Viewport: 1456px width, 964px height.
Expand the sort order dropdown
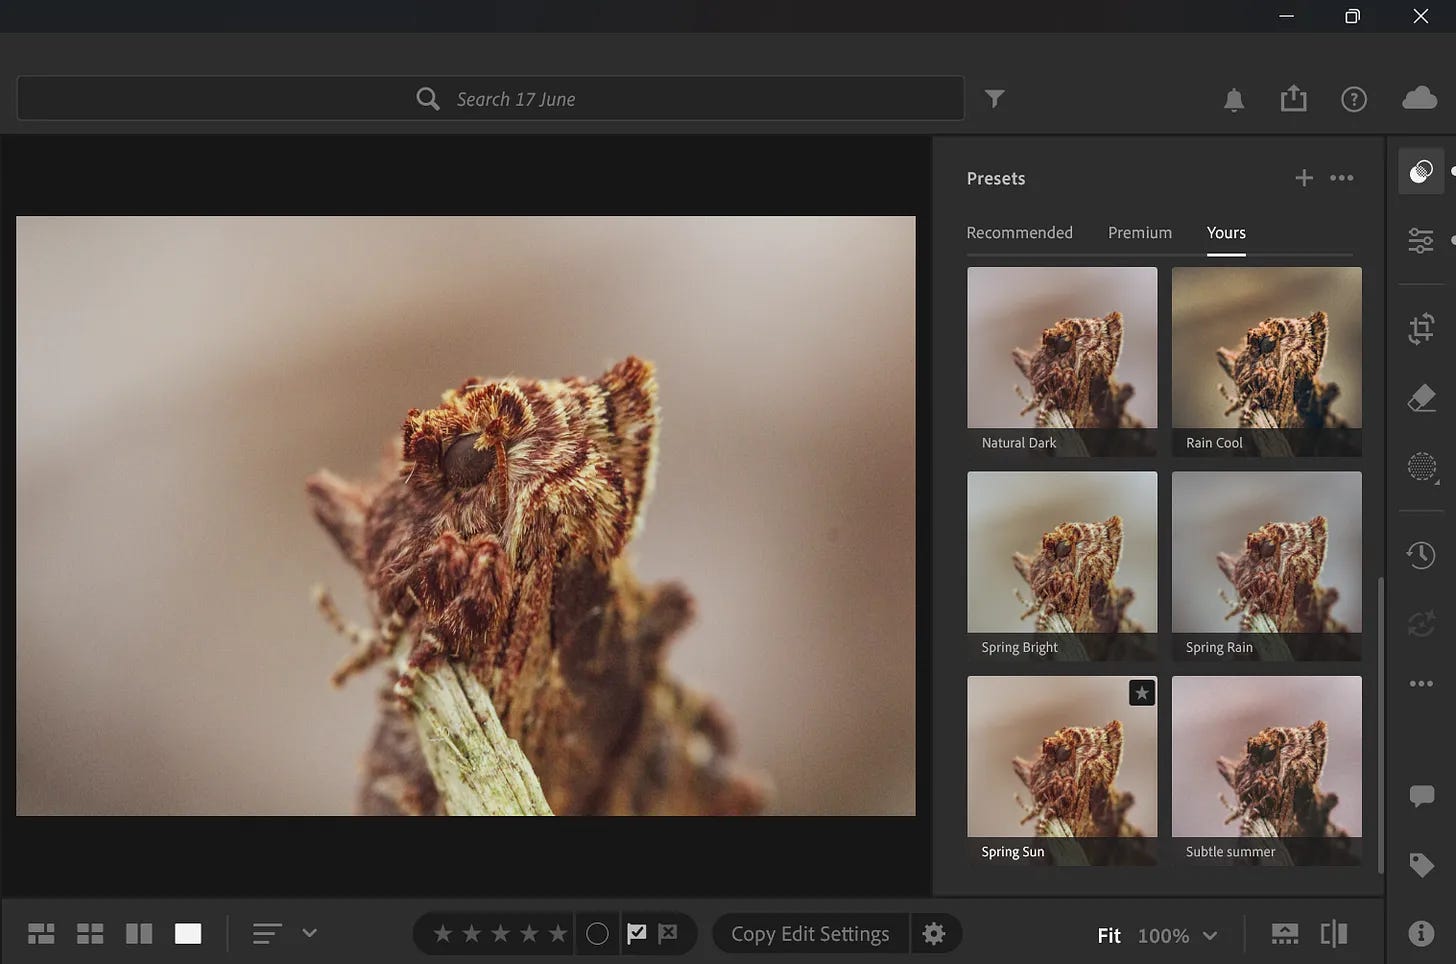click(x=309, y=933)
